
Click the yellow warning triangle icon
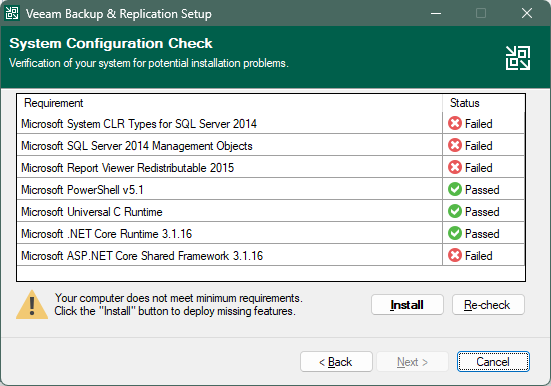coord(32,305)
